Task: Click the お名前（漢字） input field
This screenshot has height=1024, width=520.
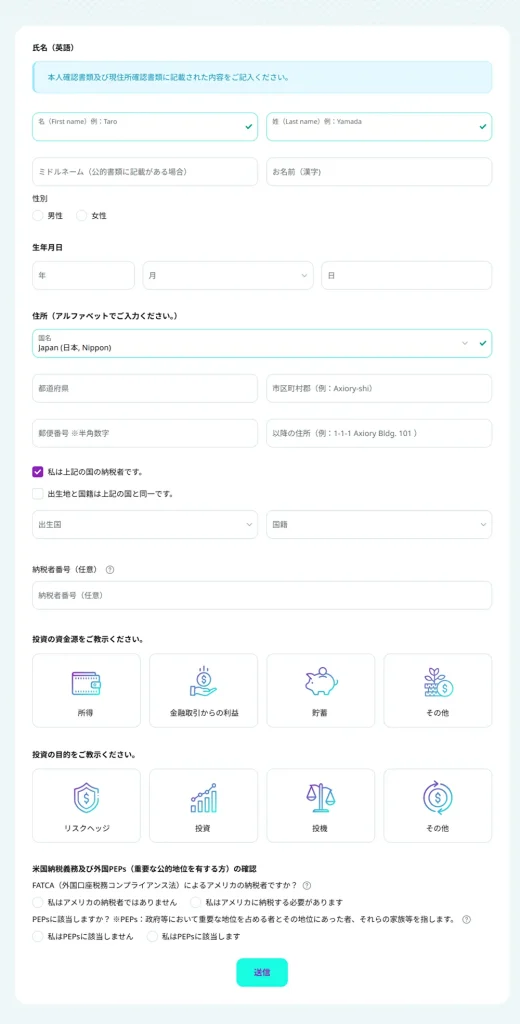Action: click(x=379, y=172)
